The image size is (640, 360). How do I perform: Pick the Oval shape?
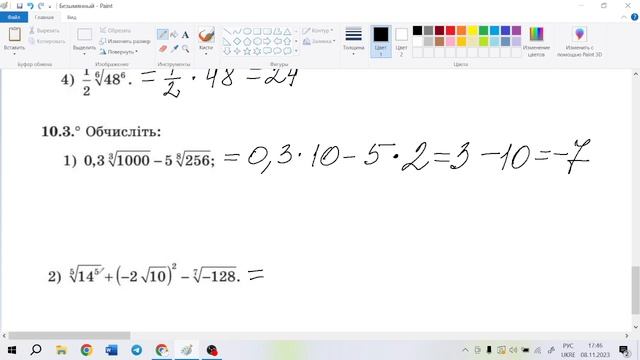(x=247, y=31)
